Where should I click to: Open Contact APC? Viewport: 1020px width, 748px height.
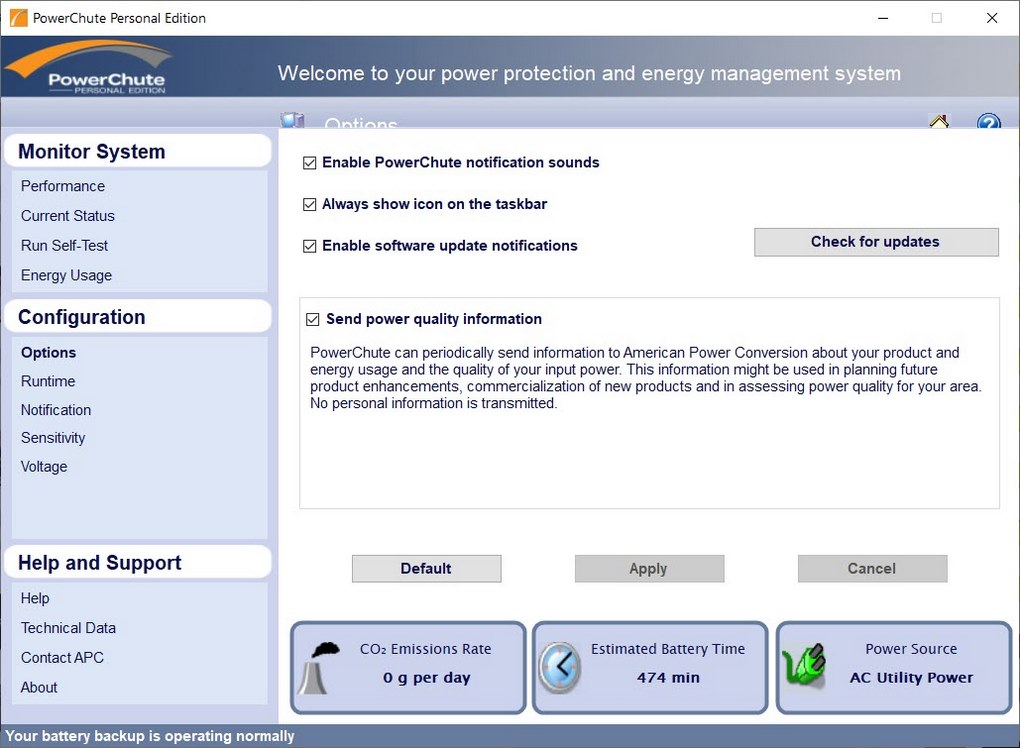click(x=62, y=658)
